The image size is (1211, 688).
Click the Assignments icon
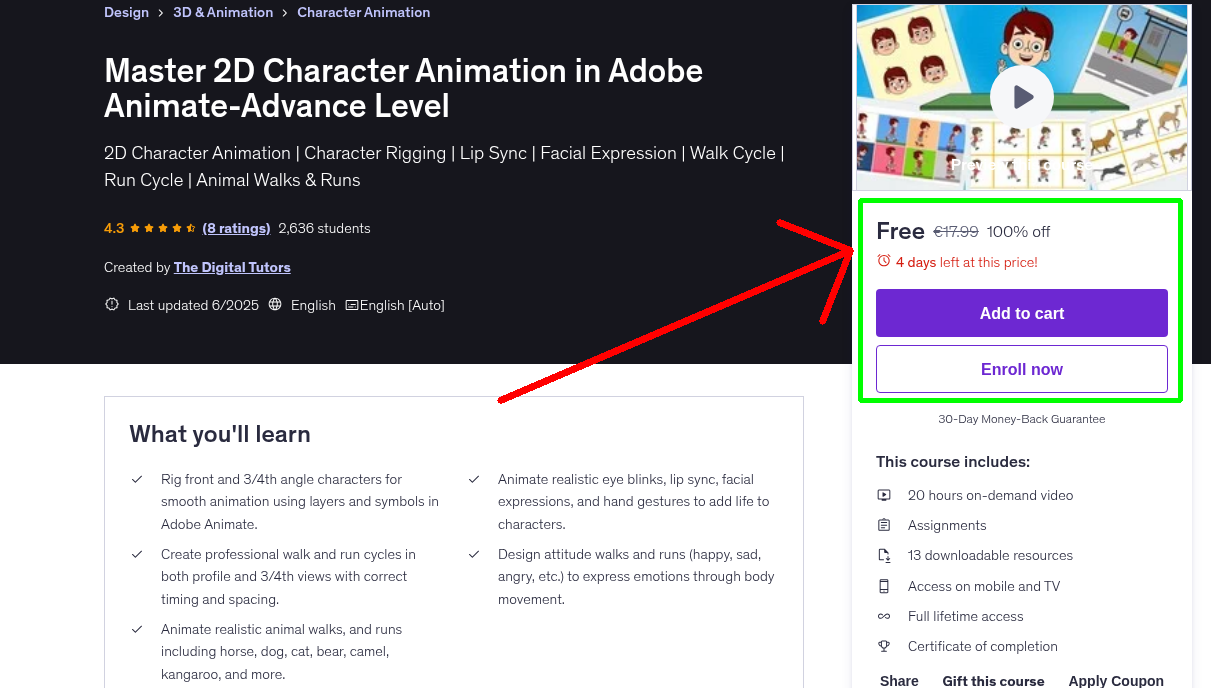884,525
